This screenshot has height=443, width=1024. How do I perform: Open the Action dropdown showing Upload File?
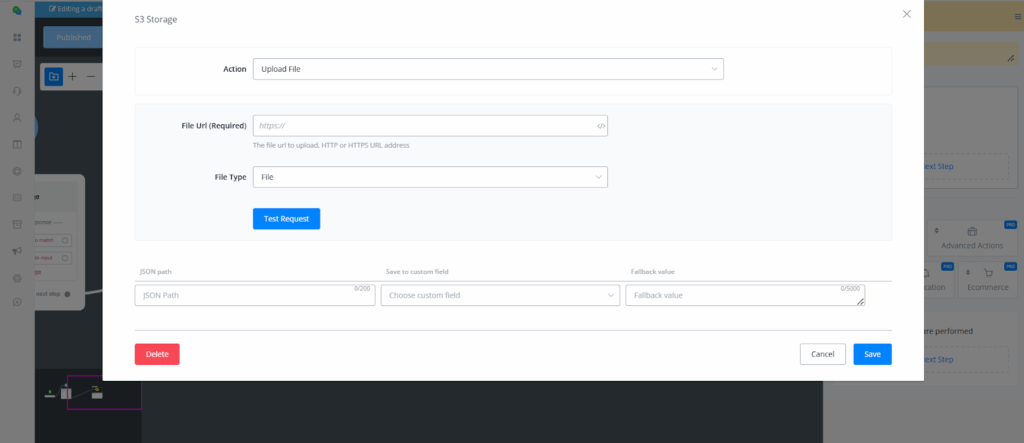point(487,69)
